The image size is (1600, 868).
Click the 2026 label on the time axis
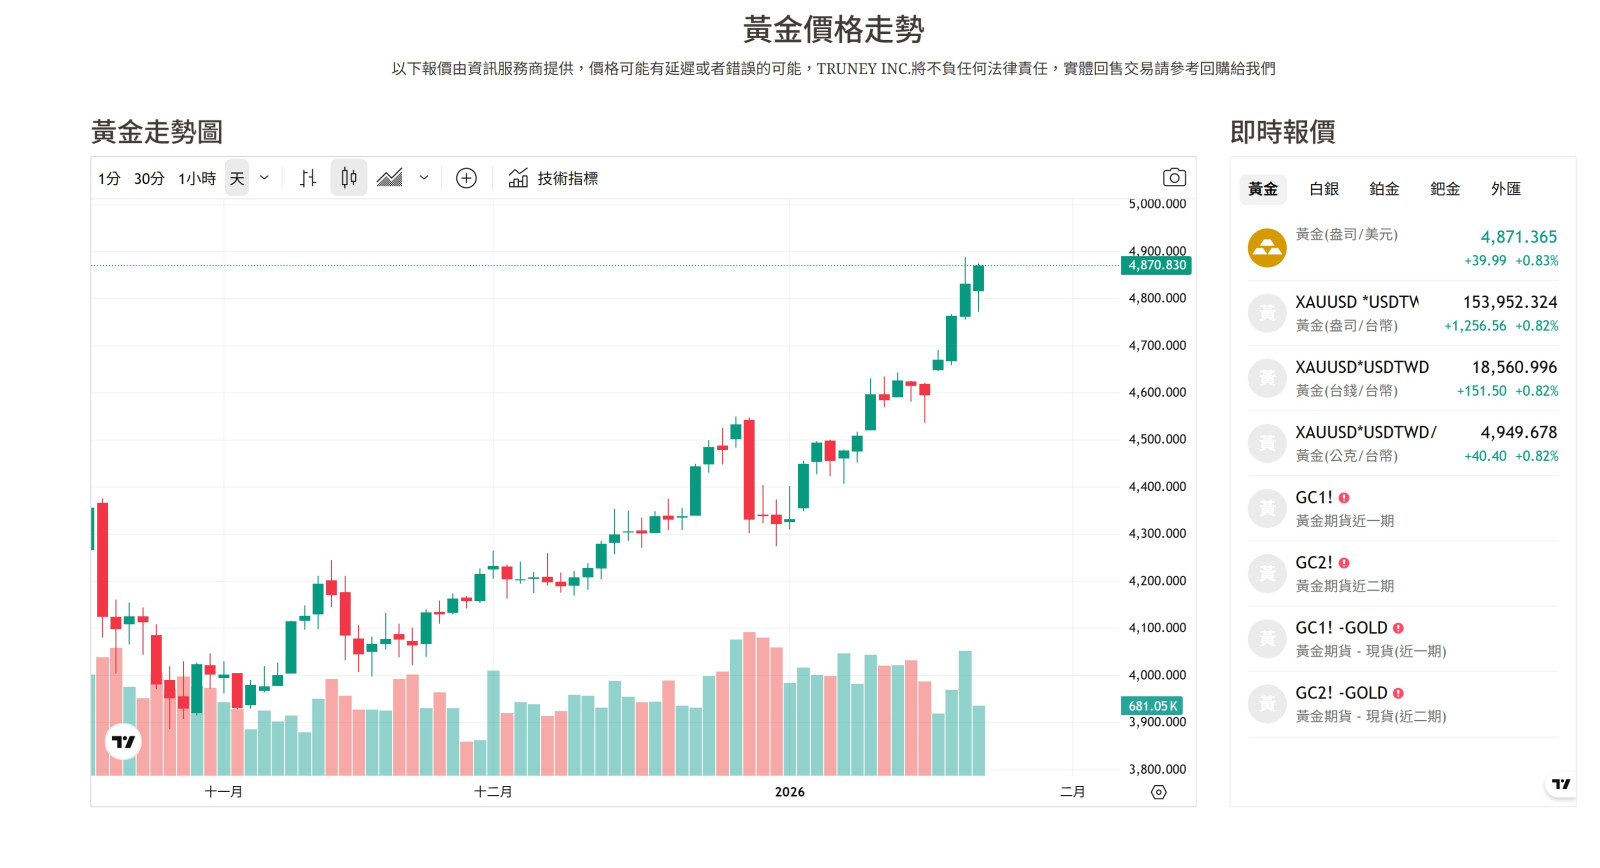[x=790, y=792]
